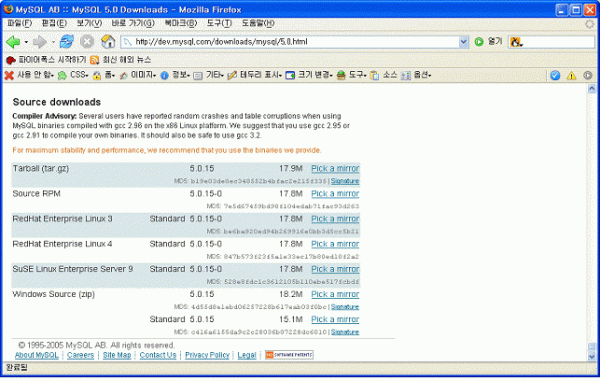Click inside the URL address field

[295, 42]
